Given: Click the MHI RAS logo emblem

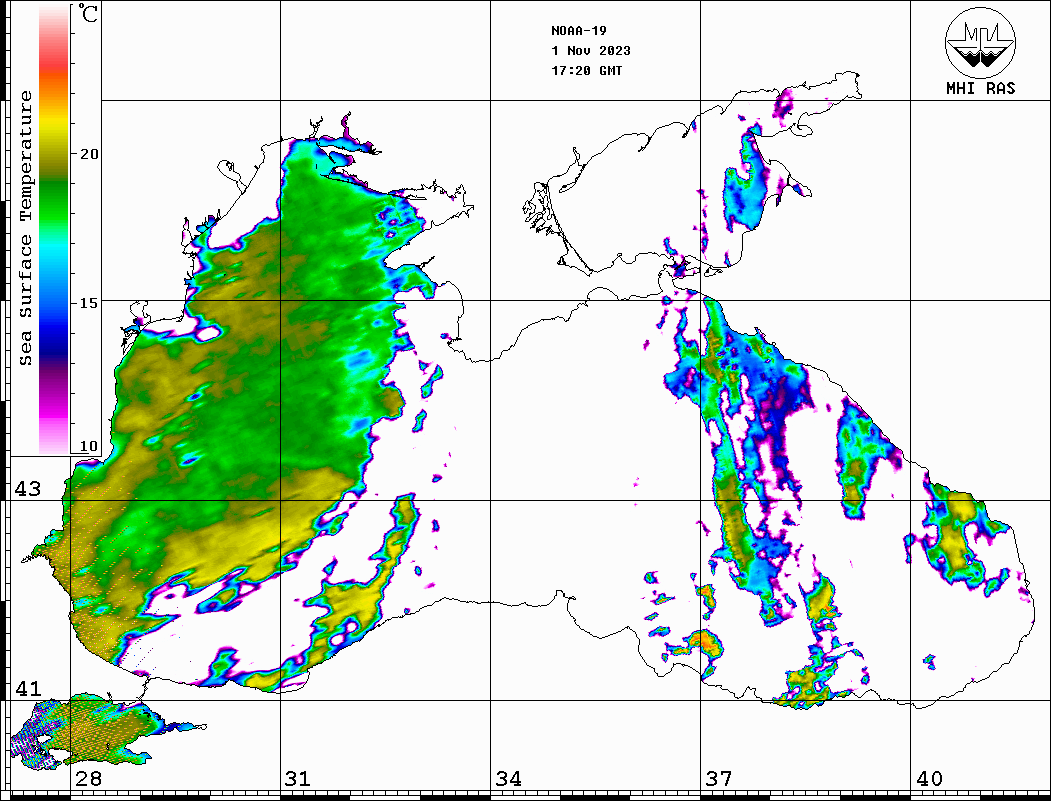Looking at the screenshot, I should click(980, 42).
